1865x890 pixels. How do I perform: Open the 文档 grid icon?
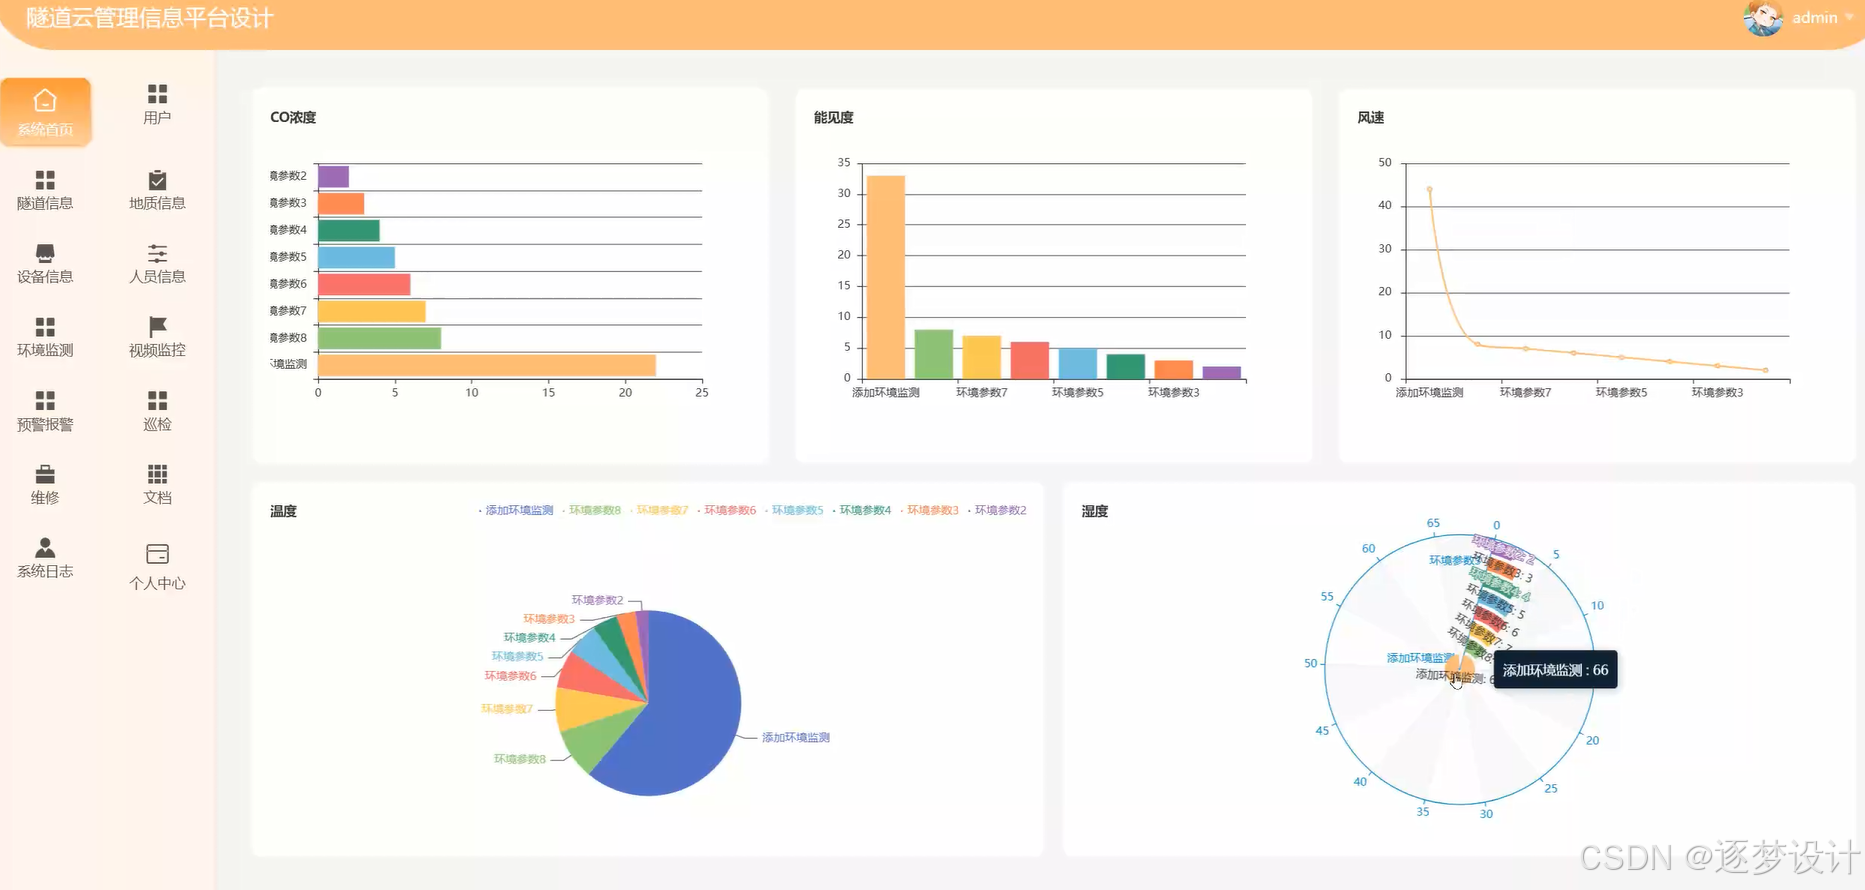click(157, 474)
